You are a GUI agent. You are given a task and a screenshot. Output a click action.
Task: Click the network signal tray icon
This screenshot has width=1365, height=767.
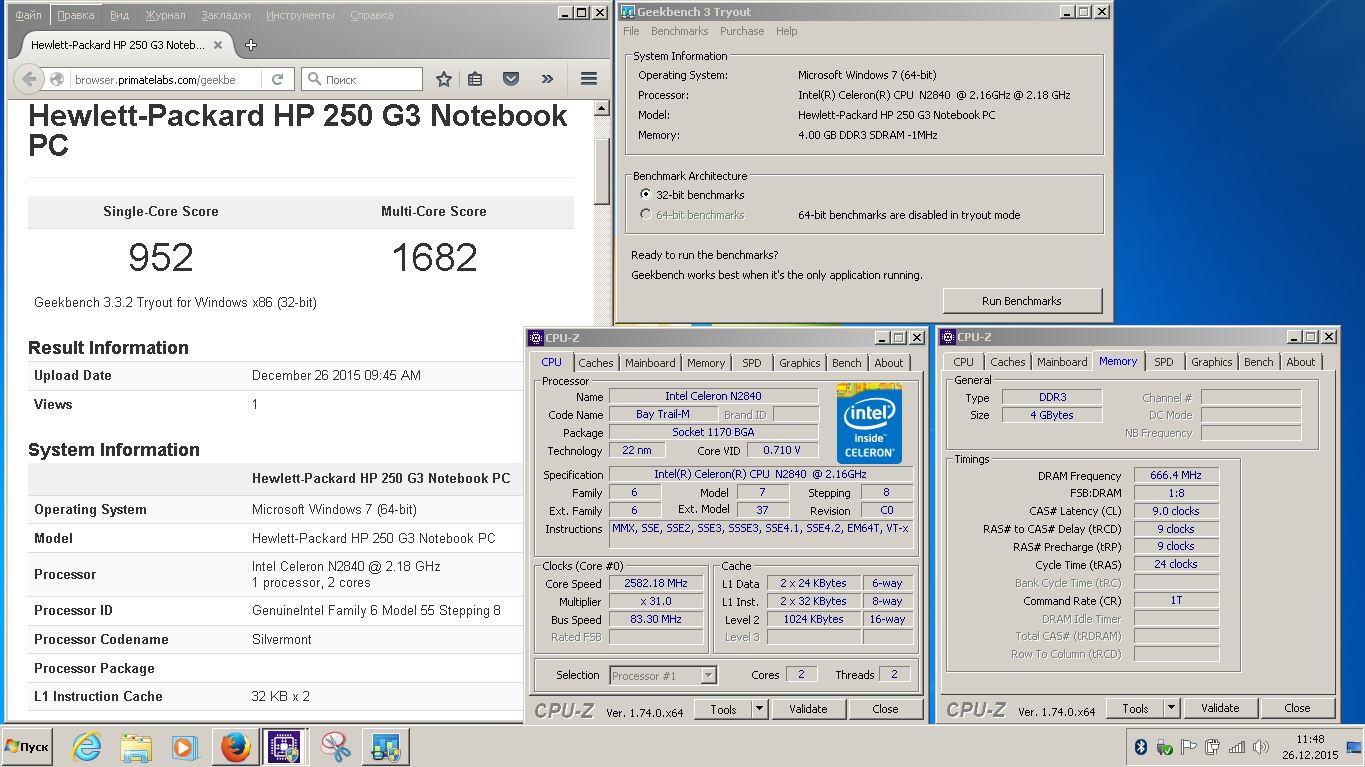tap(1237, 747)
